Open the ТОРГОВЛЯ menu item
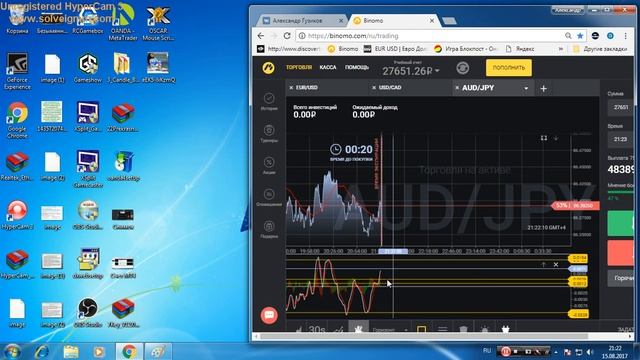Image resolution: width=640 pixels, height=360 pixels. click(299, 67)
